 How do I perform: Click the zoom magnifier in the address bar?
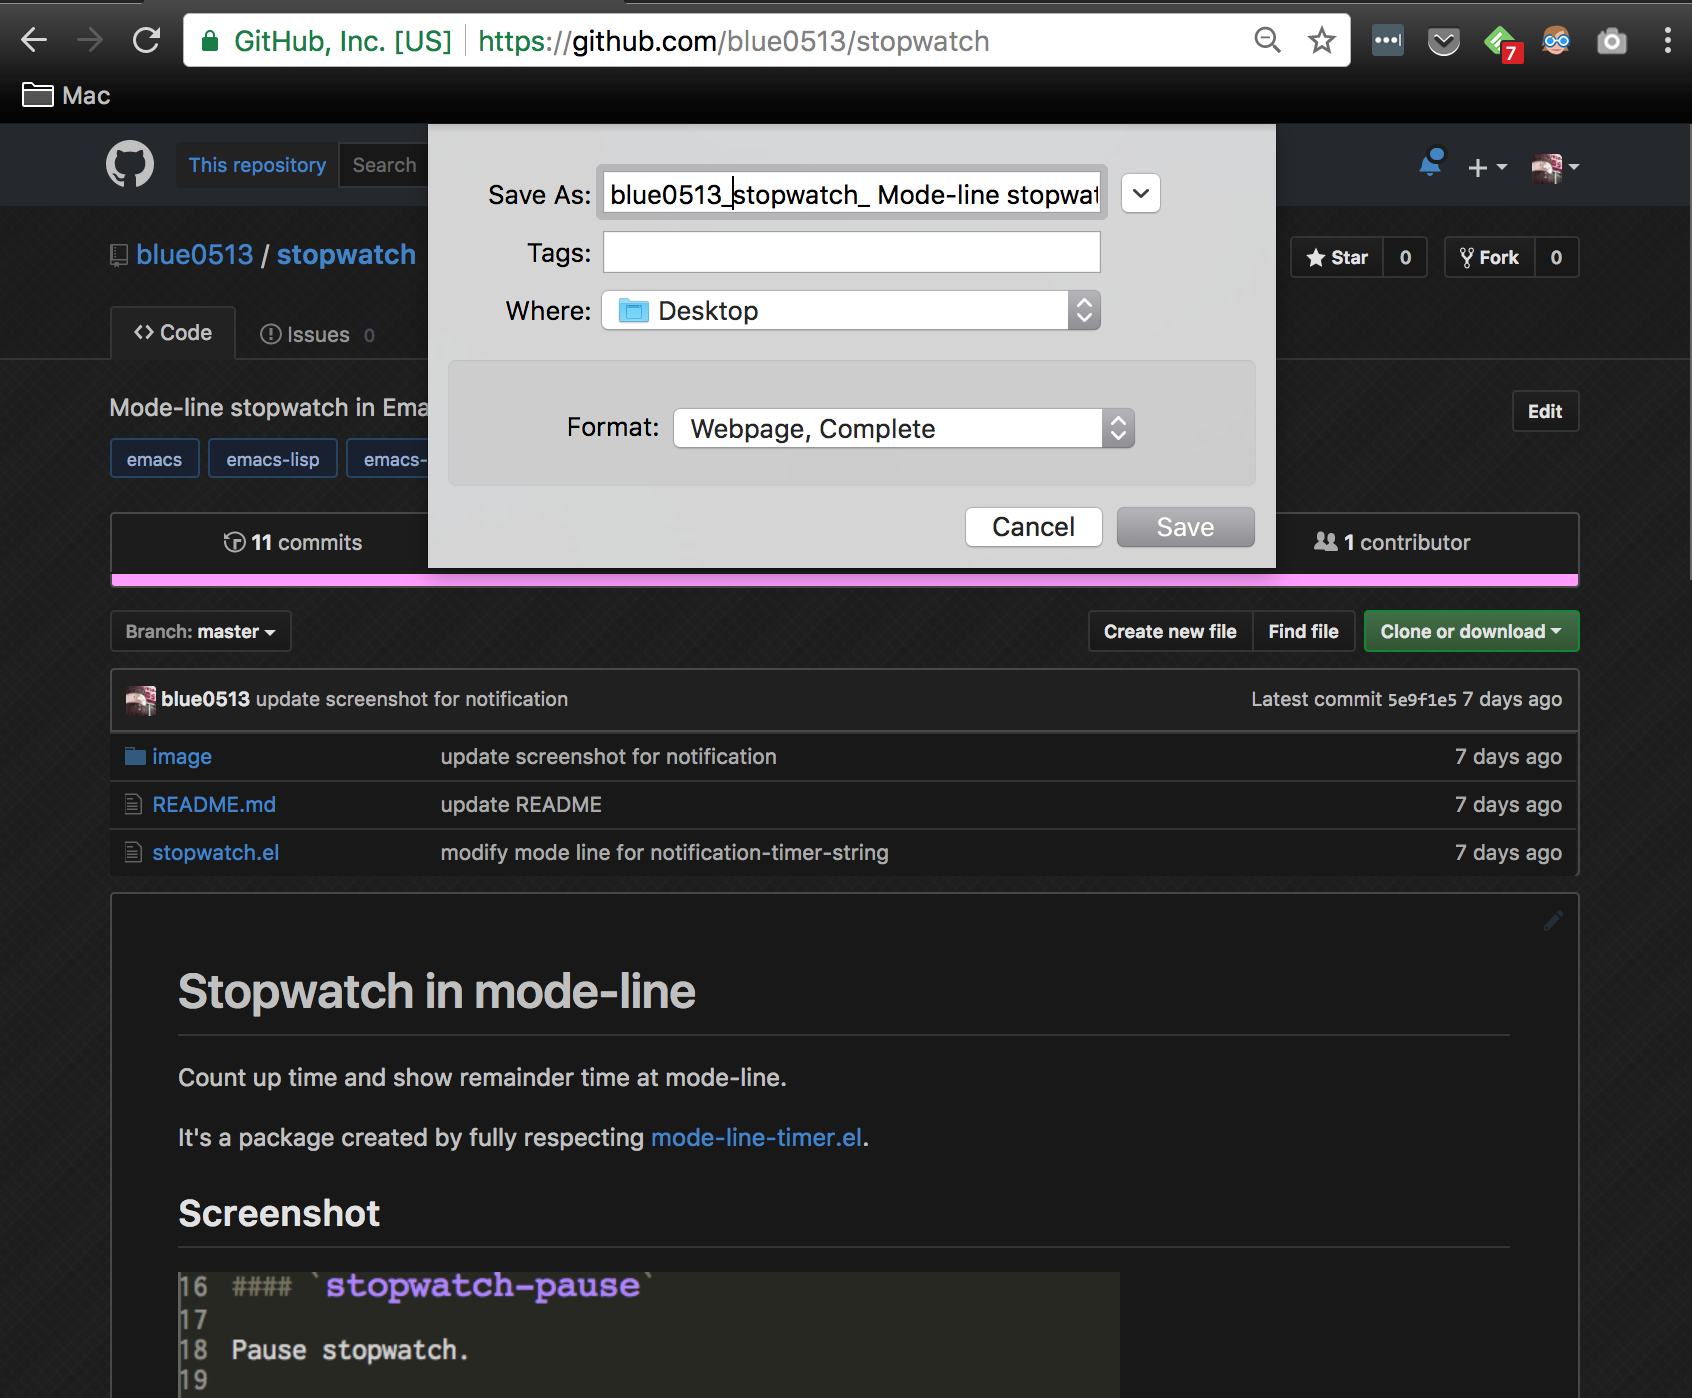point(1267,40)
